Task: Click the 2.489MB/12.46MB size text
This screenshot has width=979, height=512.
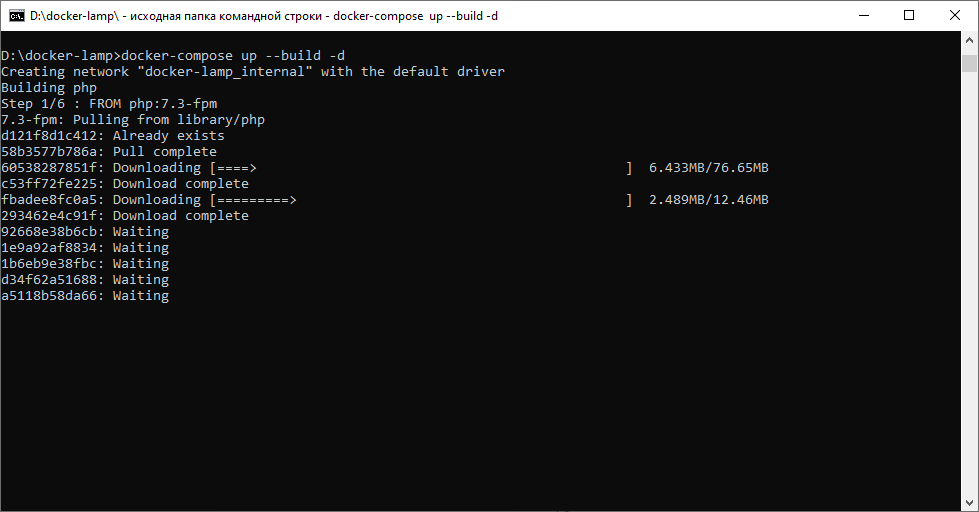Action: (x=708, y=200)
